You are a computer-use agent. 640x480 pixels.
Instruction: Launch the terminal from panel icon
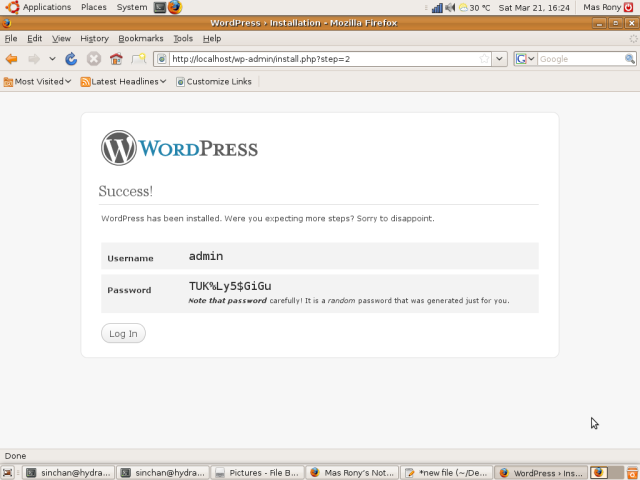(x=160, y=7)
